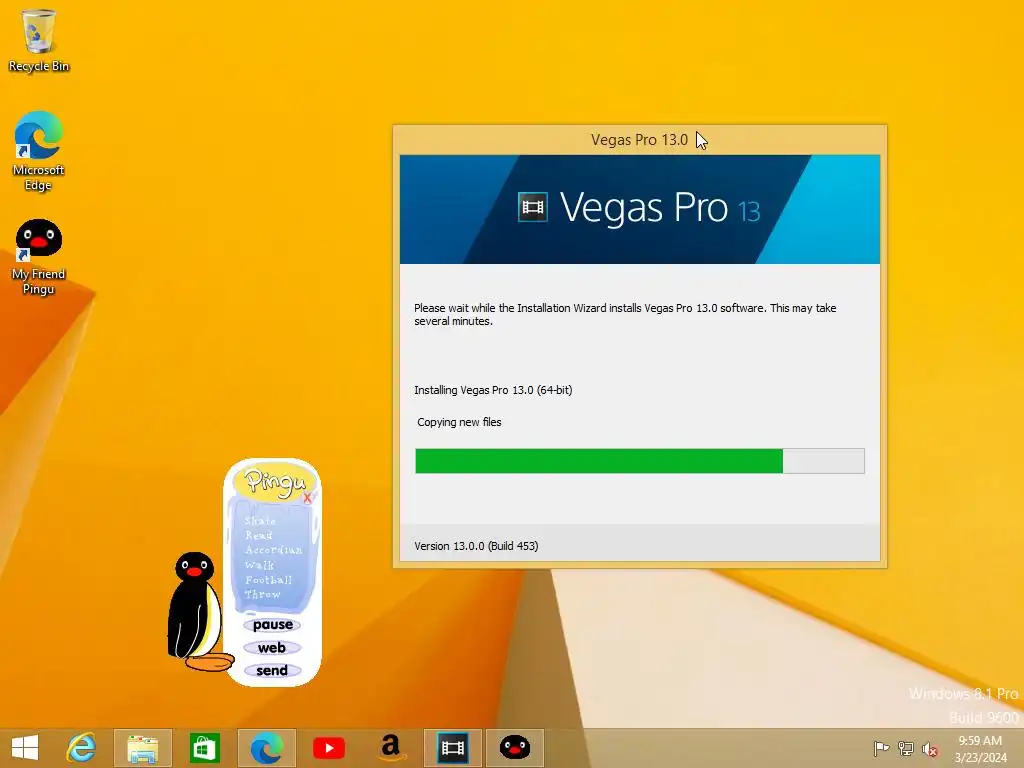The image size is (1024, 768).
Task: Click Installing Vegas Pro 13.0 (64-bit) text
Action: (493, 390)
